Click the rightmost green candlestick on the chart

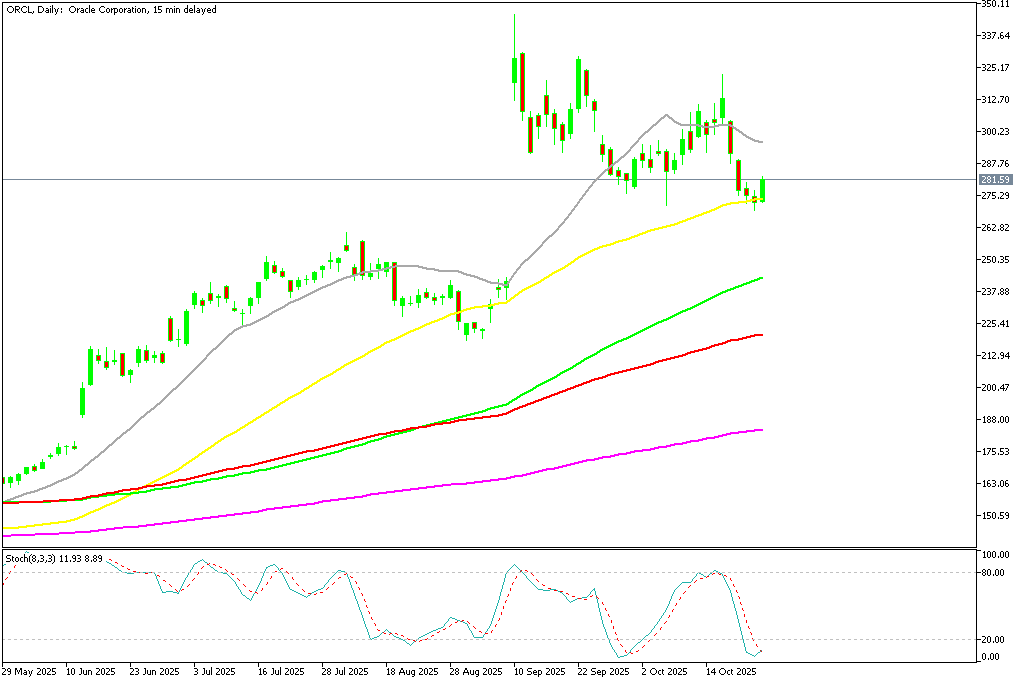point(763,190)
